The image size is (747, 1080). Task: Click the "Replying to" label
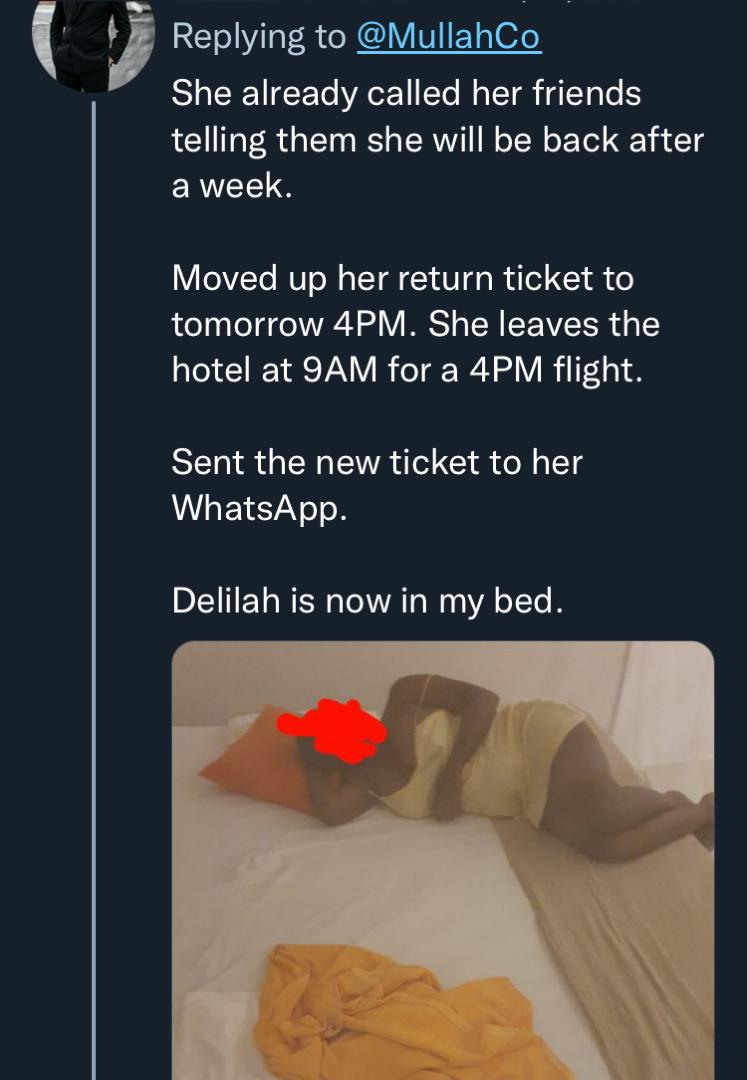point(259,37)
